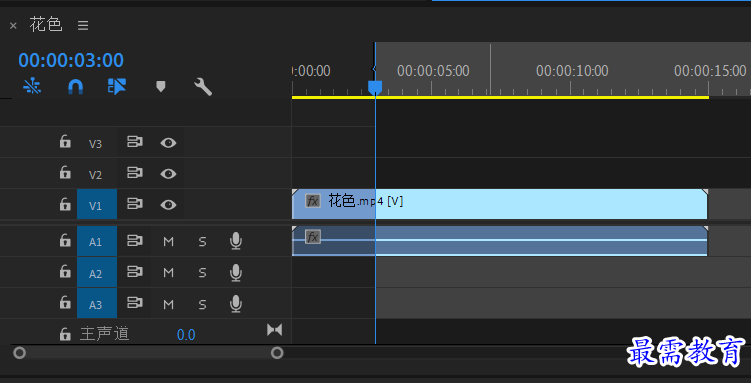
Task: Toggle A2 track targeting
Action: pyautogui.click(x=97, y=273)
